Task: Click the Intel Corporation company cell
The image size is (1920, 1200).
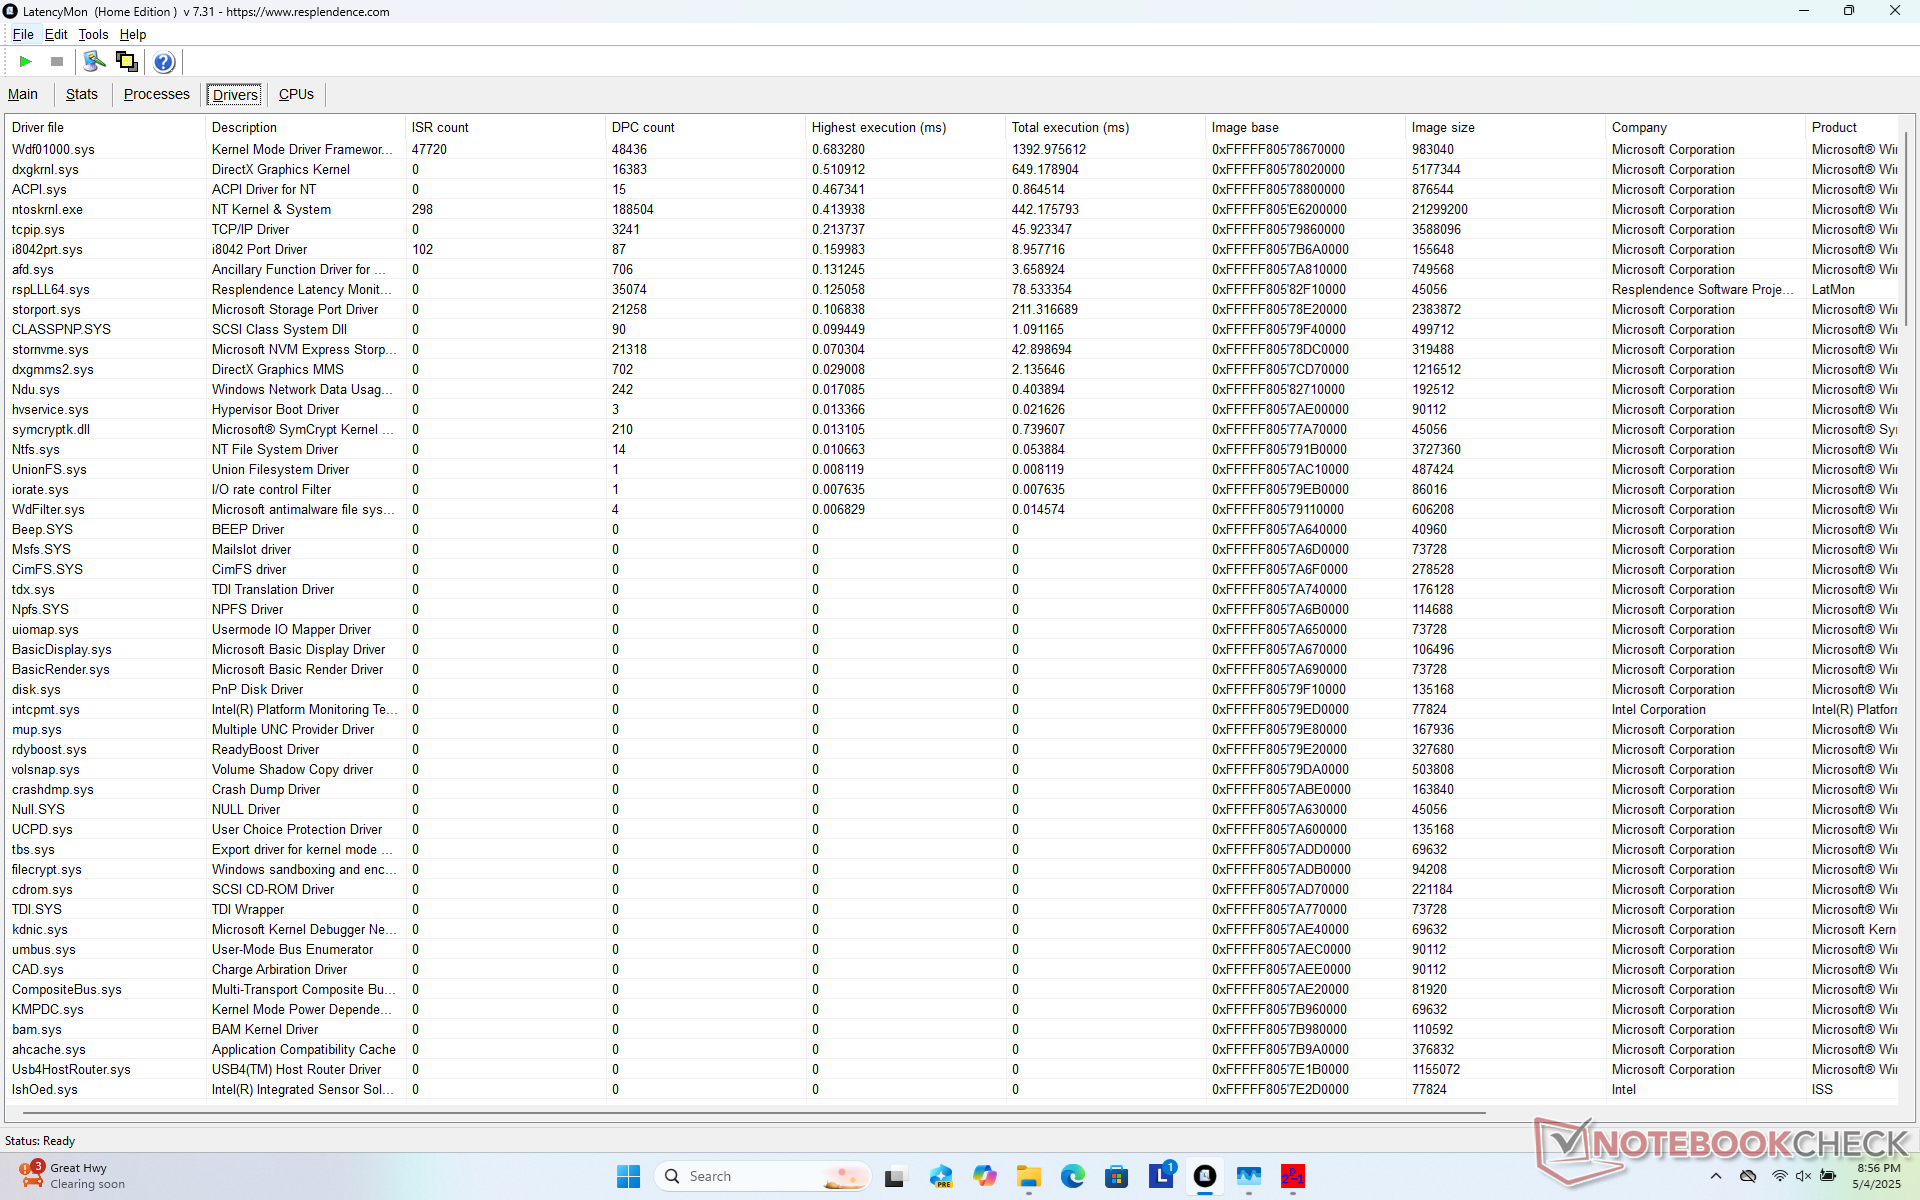Action: point(1658,709)
